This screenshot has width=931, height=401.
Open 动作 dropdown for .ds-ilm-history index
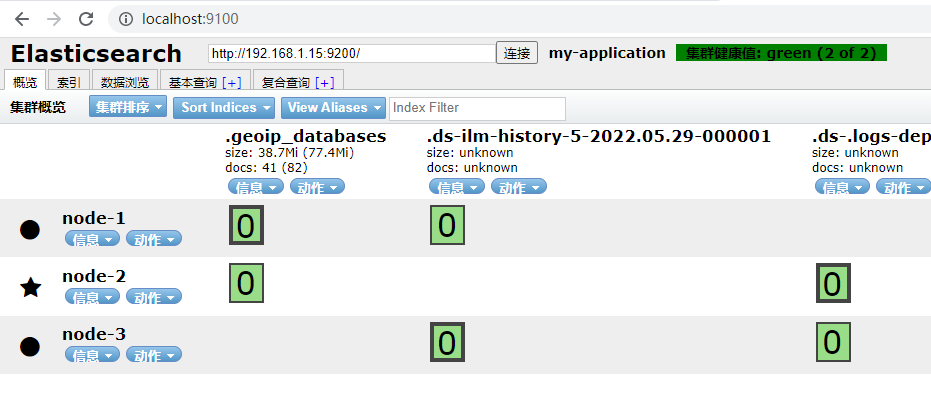tap(519, 187)
